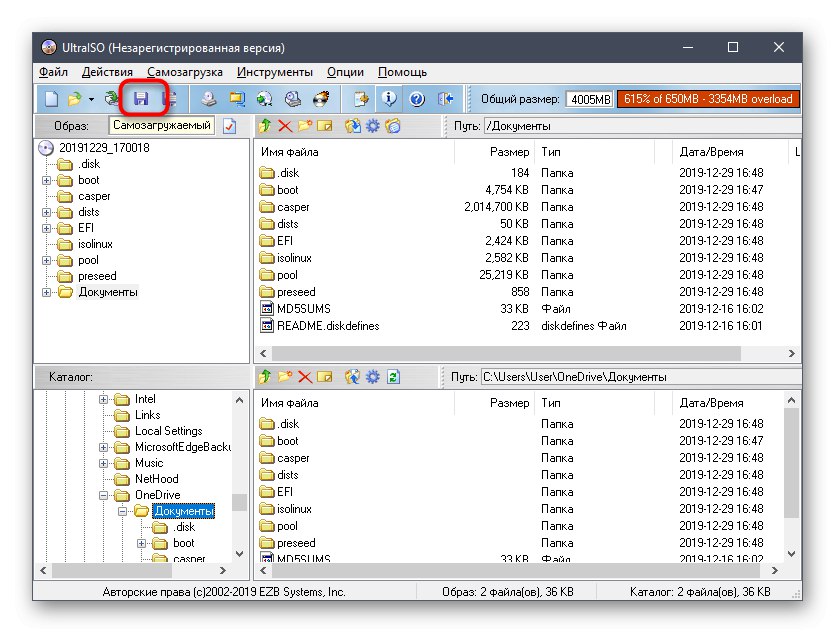Select preseed folder in catalog file list

[x=296, y=543]
